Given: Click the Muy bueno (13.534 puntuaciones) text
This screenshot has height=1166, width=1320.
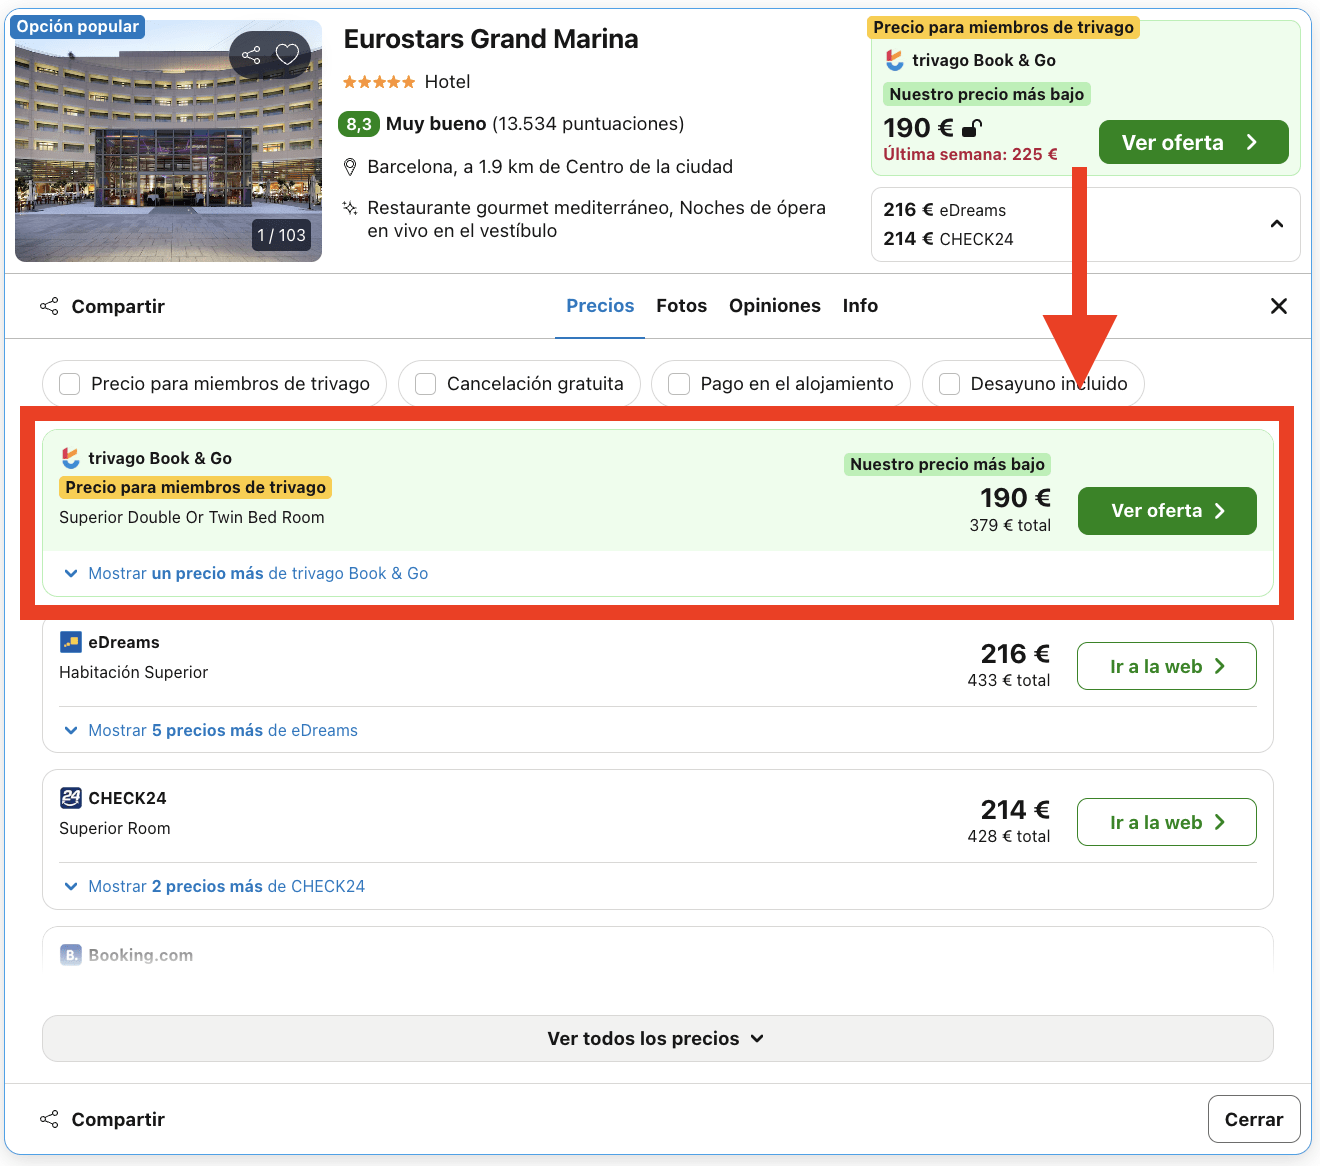Looking at the screenshot, I should pyautogui.click(x=535, y=124).
